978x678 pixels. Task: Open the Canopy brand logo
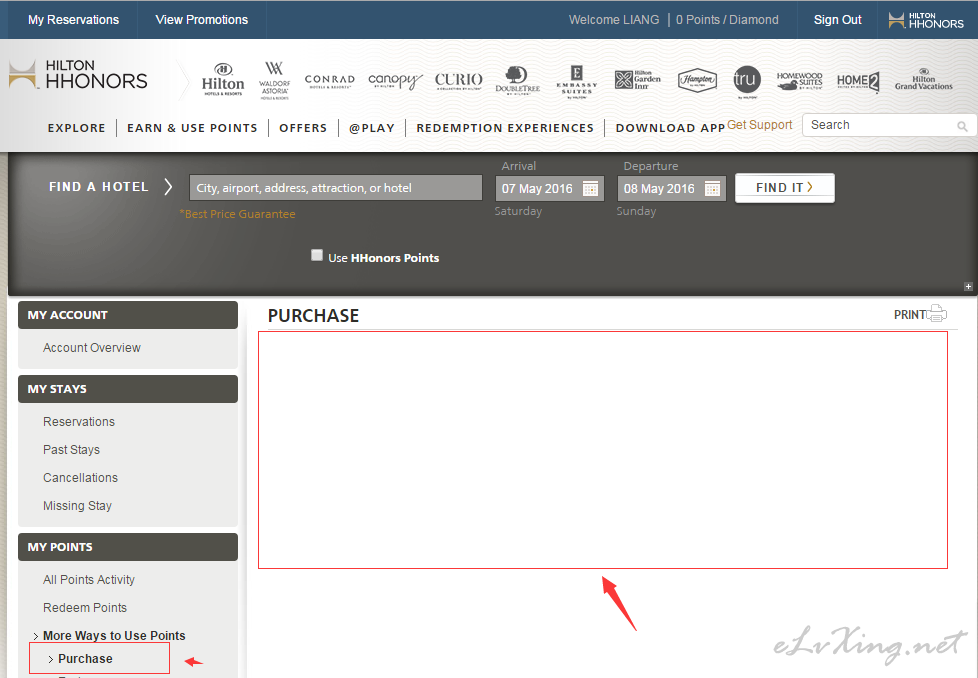tap(395, 81)
